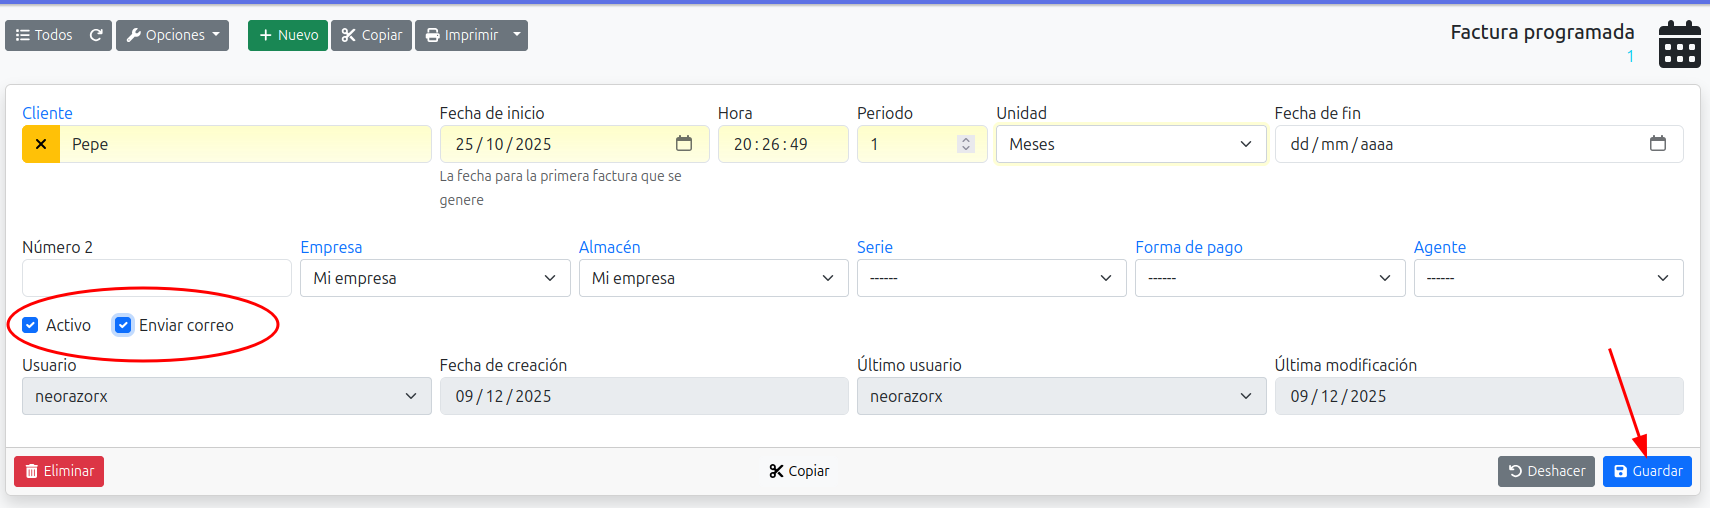Viewport: 1710px width, 508px height.
Task: Click the green Nuevo button
Action: coord(288,35)
